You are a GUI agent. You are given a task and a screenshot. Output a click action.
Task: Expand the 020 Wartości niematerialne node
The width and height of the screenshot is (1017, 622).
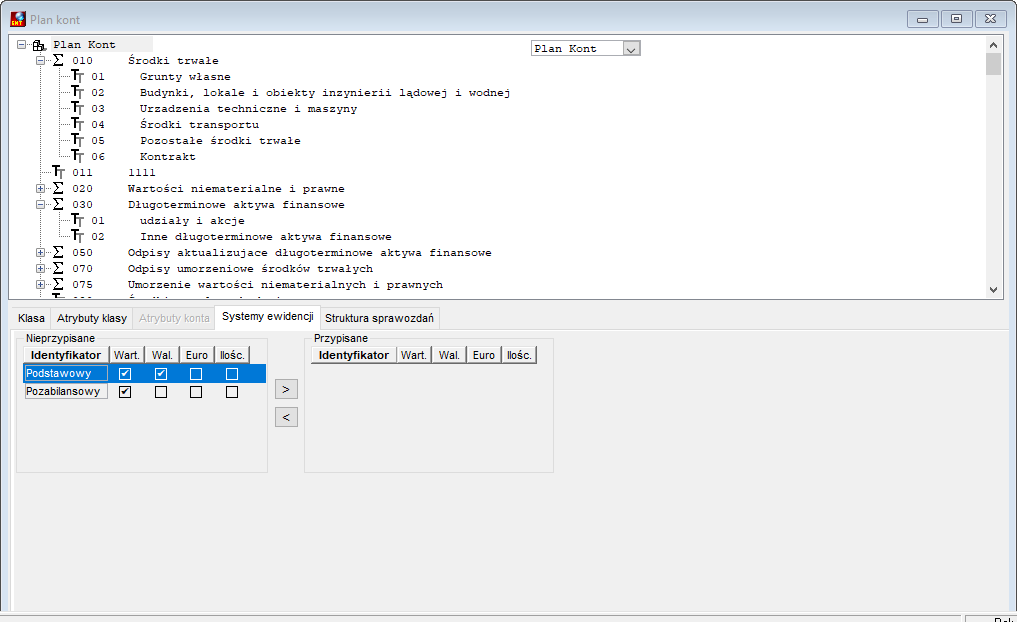coord(40,189)
